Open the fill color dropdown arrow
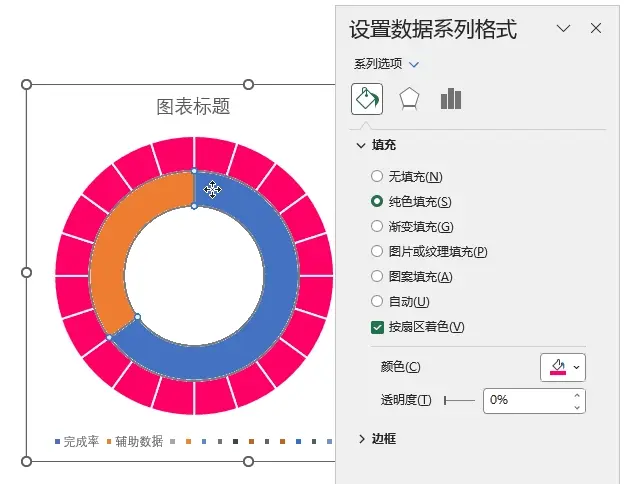Viewport: 639px width, 484px height. pyautogui.click(x=576, y=367)
